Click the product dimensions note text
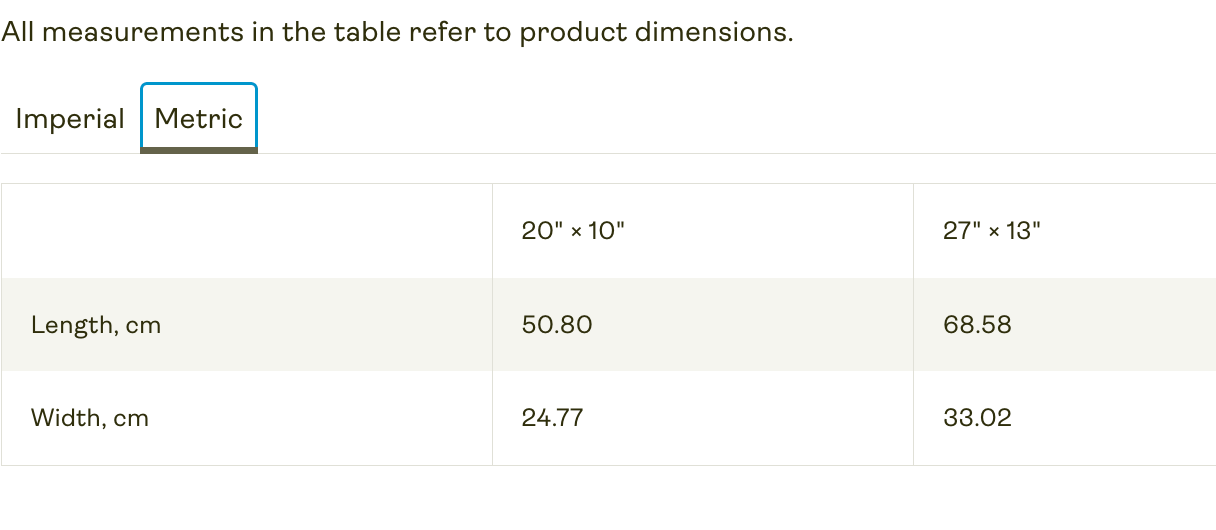Image resolution: width=1216 pixels, height=530 pixels. [x=397, y=32]
